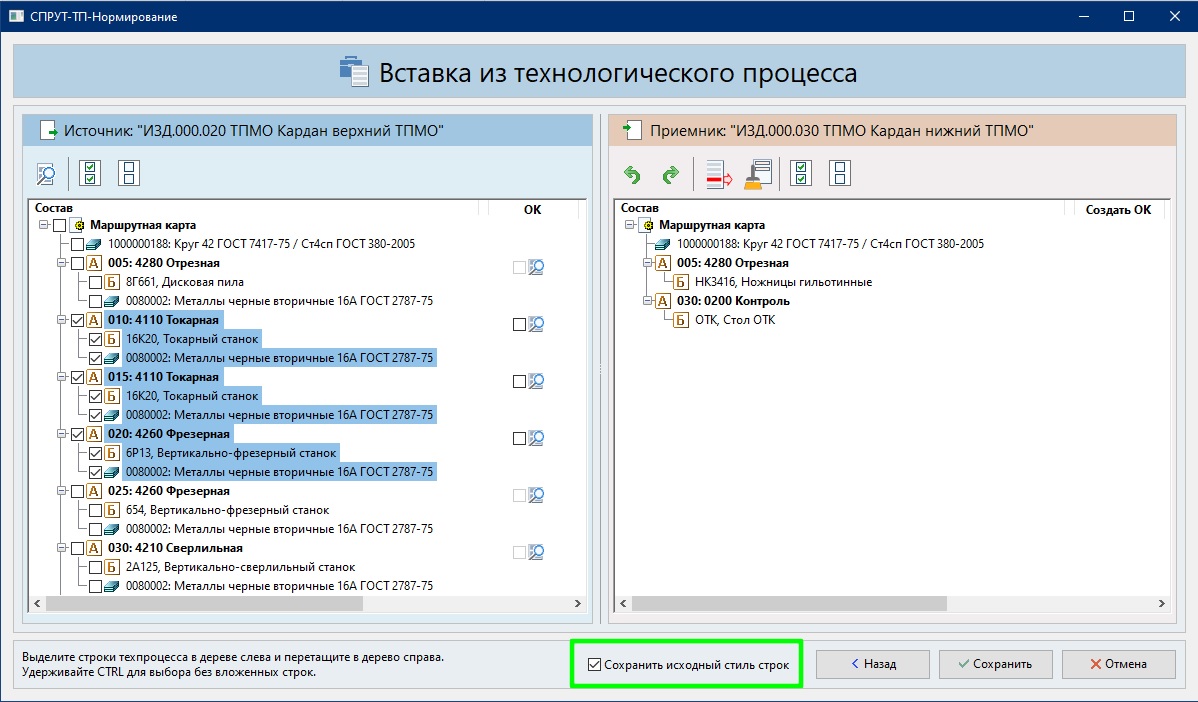Collapse source Маршрутная карта root node

[x=44, y=225]
